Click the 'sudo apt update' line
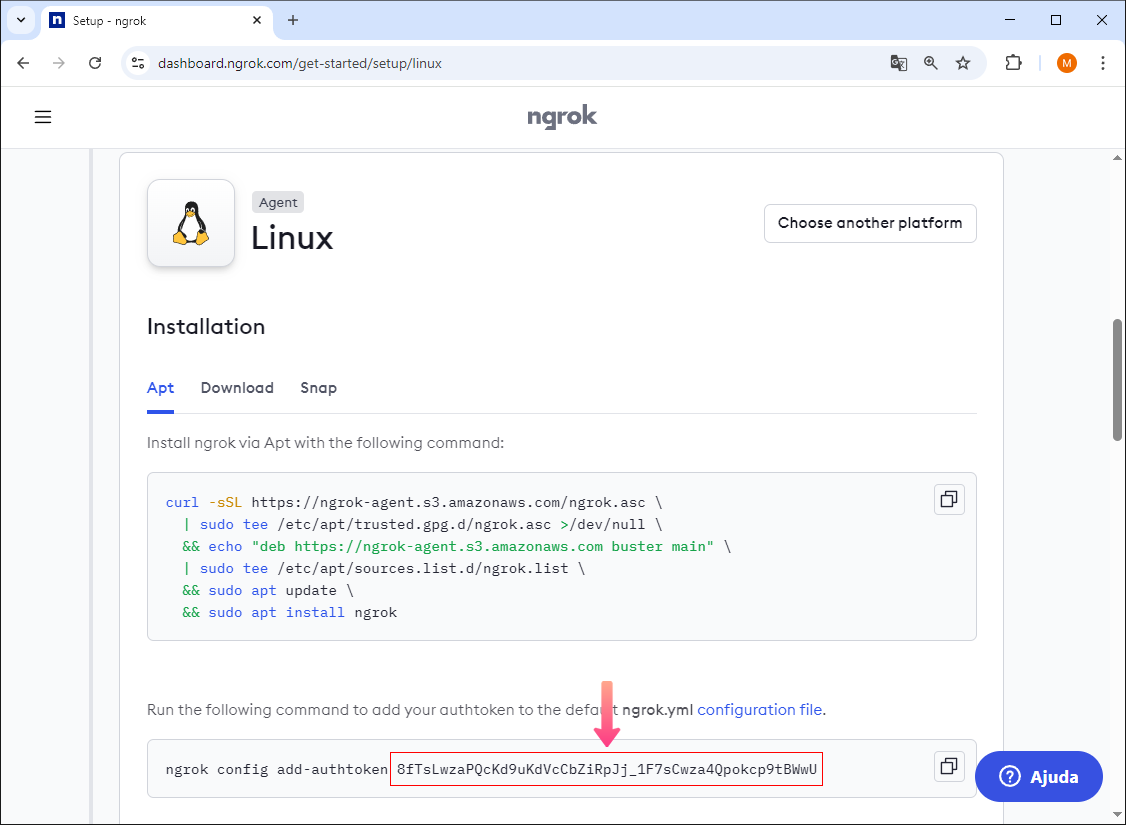The image size is (1126, 825). tap(268, 590)
